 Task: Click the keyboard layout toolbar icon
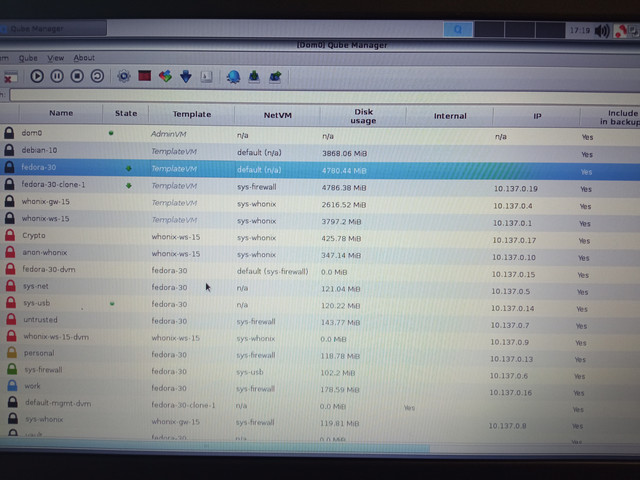(207, 77)
